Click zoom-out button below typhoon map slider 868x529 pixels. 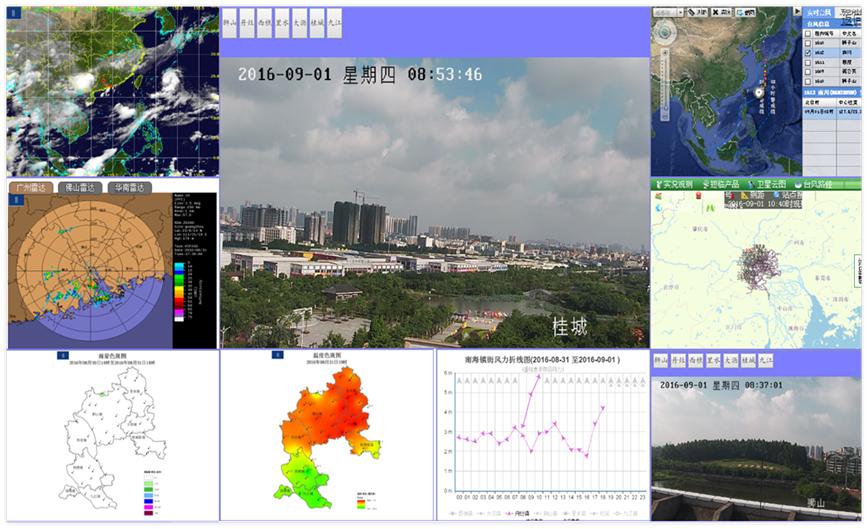click(665, 116)
